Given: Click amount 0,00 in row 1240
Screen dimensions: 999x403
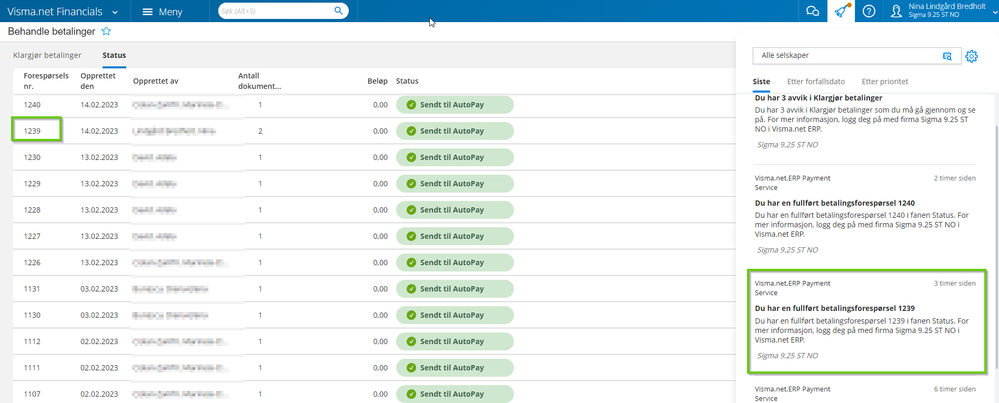Looking at the screenshot, I should pyautogui.click(x=380, y=104).
